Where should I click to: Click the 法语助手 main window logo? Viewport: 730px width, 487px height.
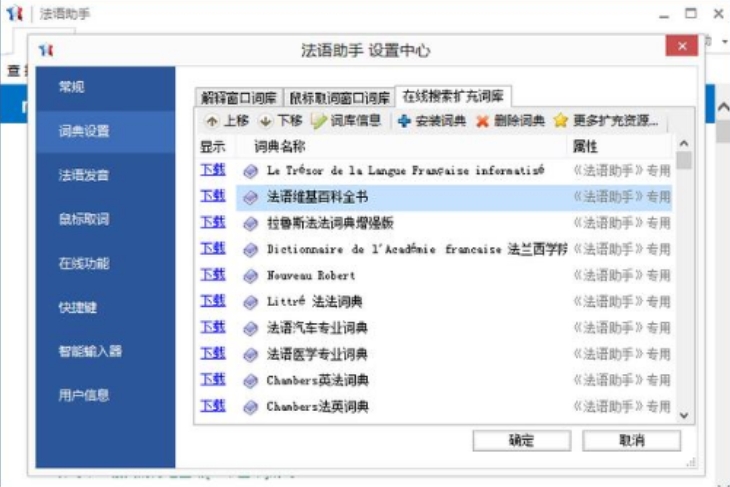[14, 13]
